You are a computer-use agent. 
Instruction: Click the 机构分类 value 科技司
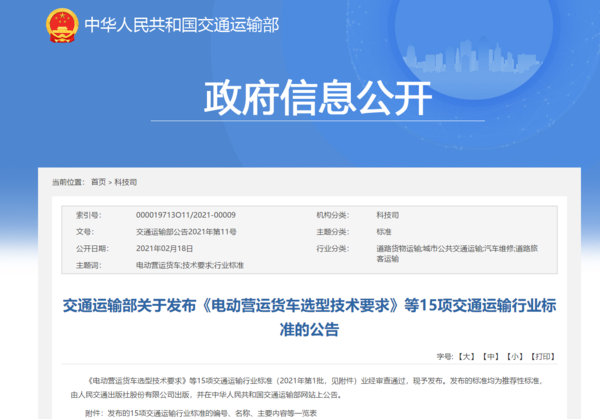click(386, 215)
